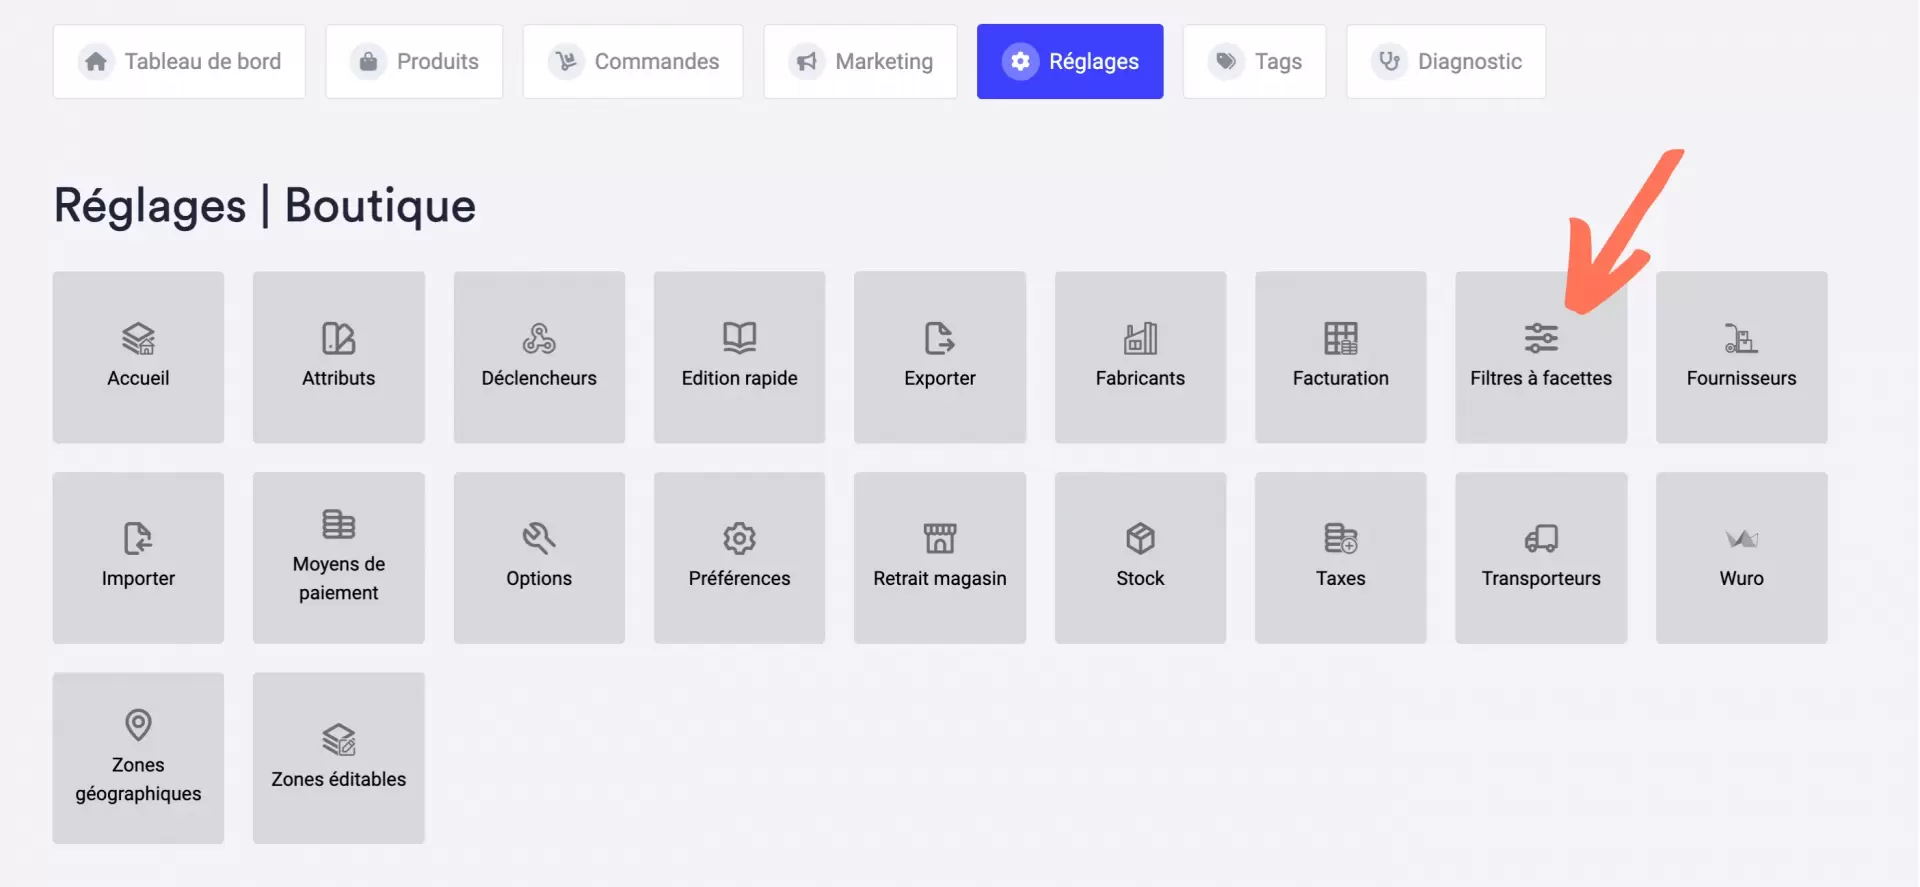
Task: Click the Retrait magasin label
Action: click(940, 578)
